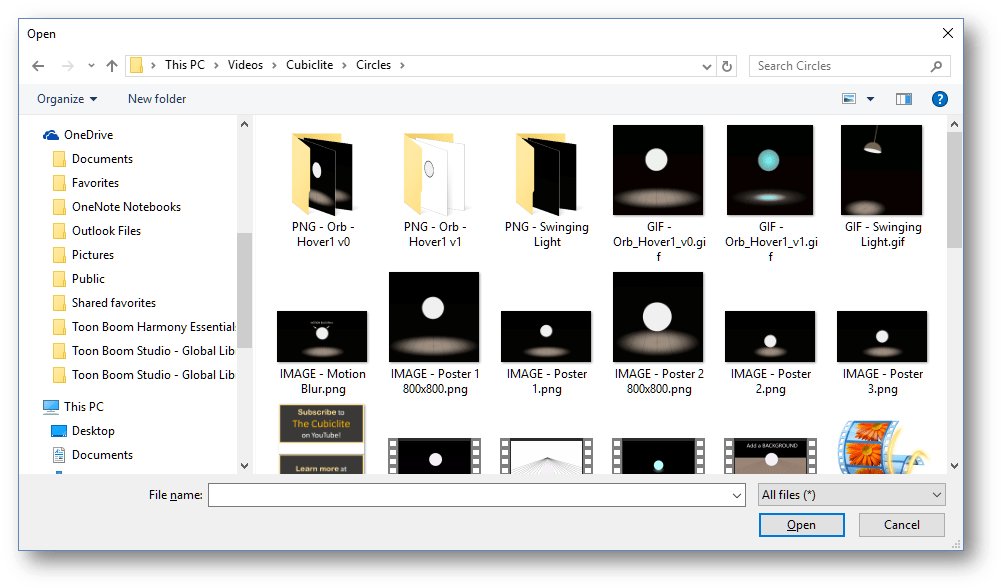
Task: Navigate up to the parent folder
Action: click(112, 65)
